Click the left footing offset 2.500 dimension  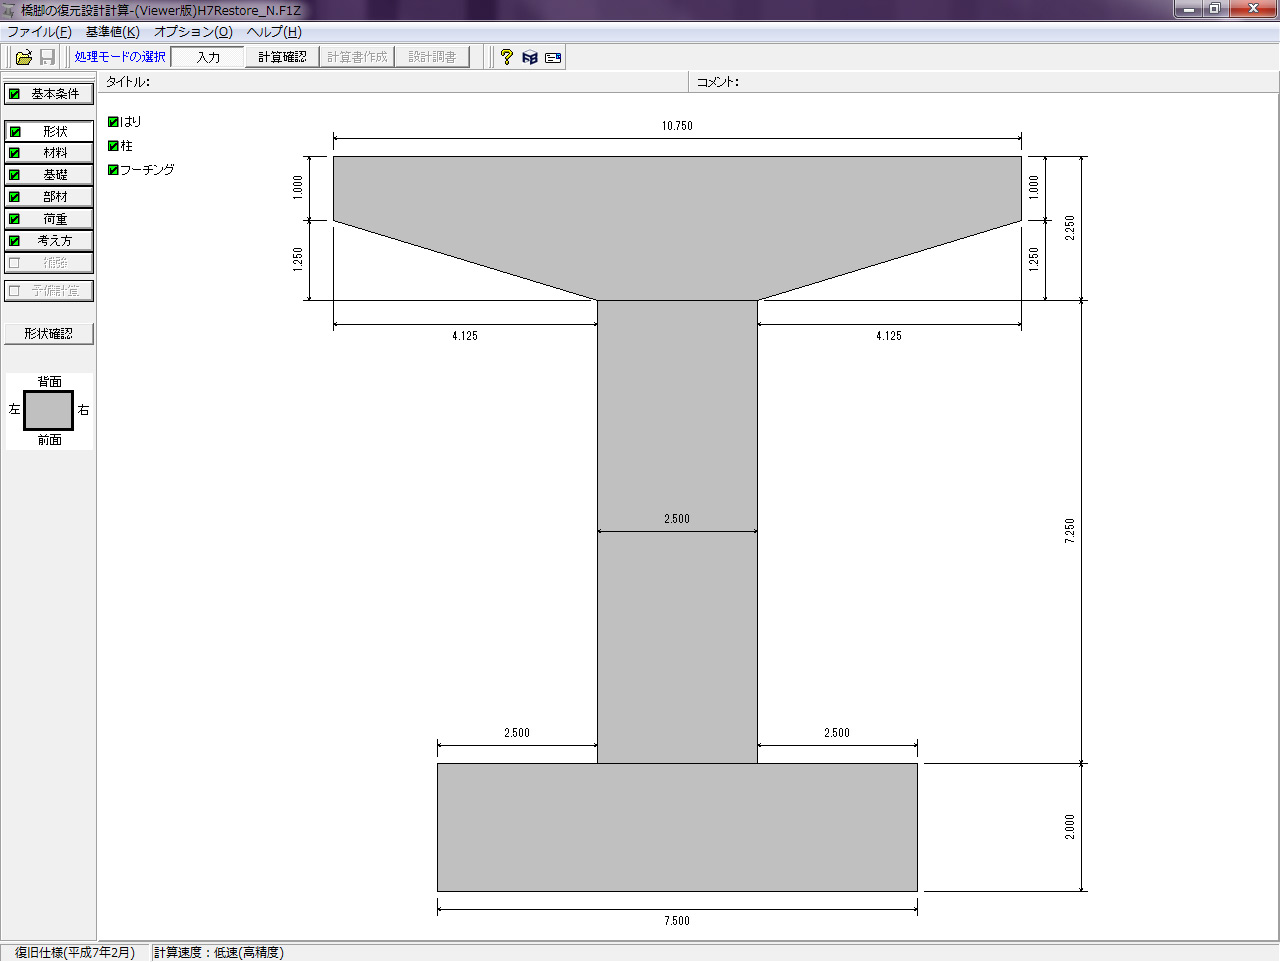[517, 733]
